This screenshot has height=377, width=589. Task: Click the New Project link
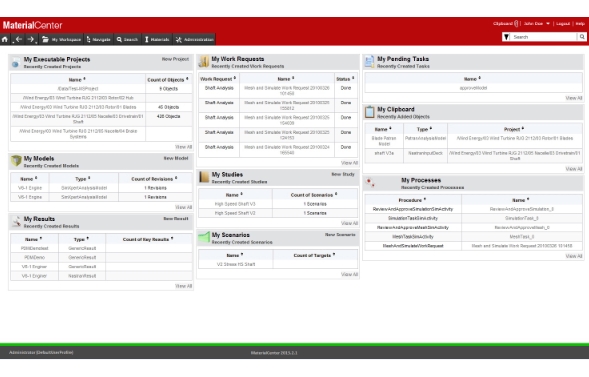[175, 59]
